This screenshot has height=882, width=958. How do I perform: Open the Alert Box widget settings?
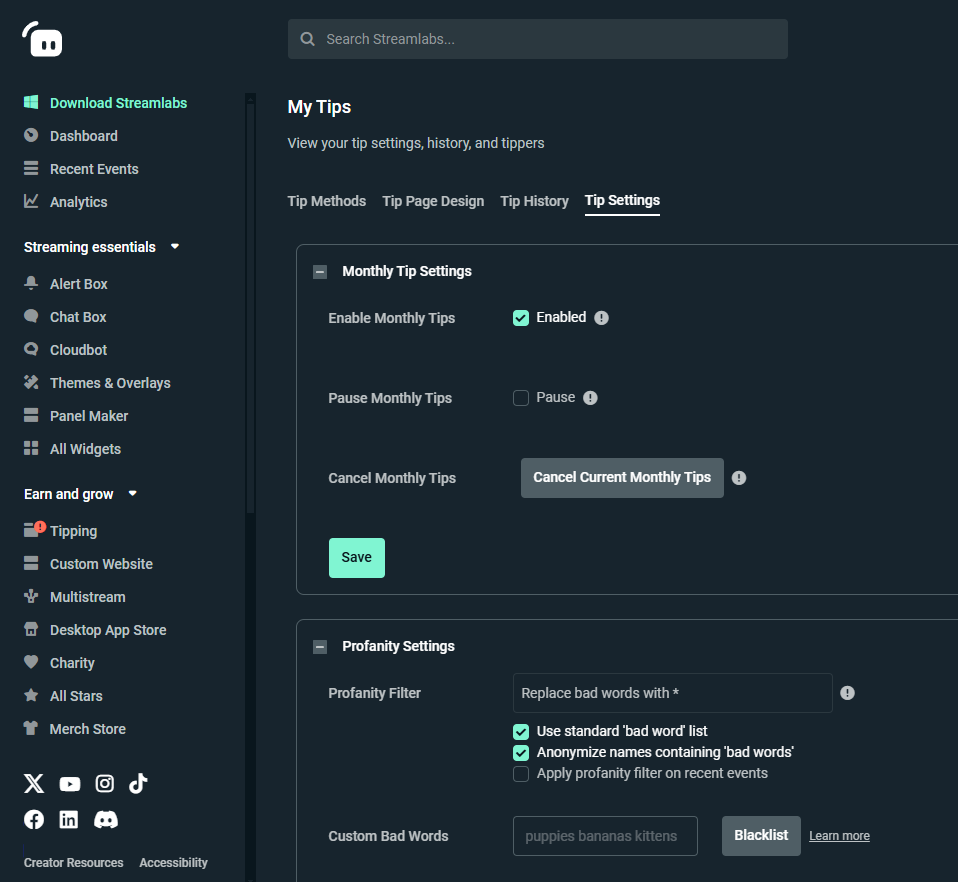coord(77,283)
